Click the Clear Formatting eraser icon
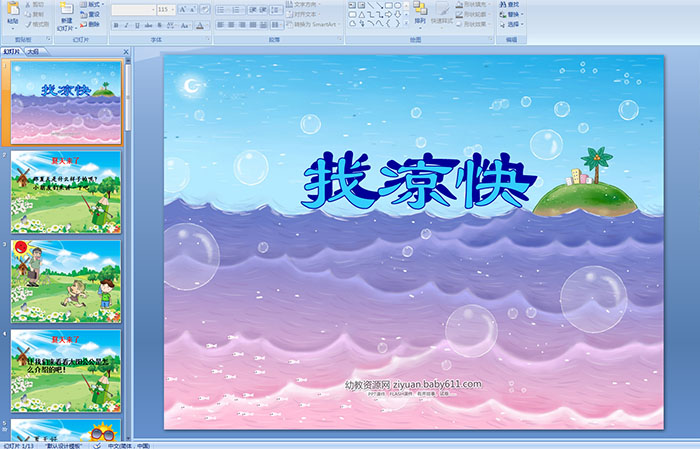 coord(204,9)
